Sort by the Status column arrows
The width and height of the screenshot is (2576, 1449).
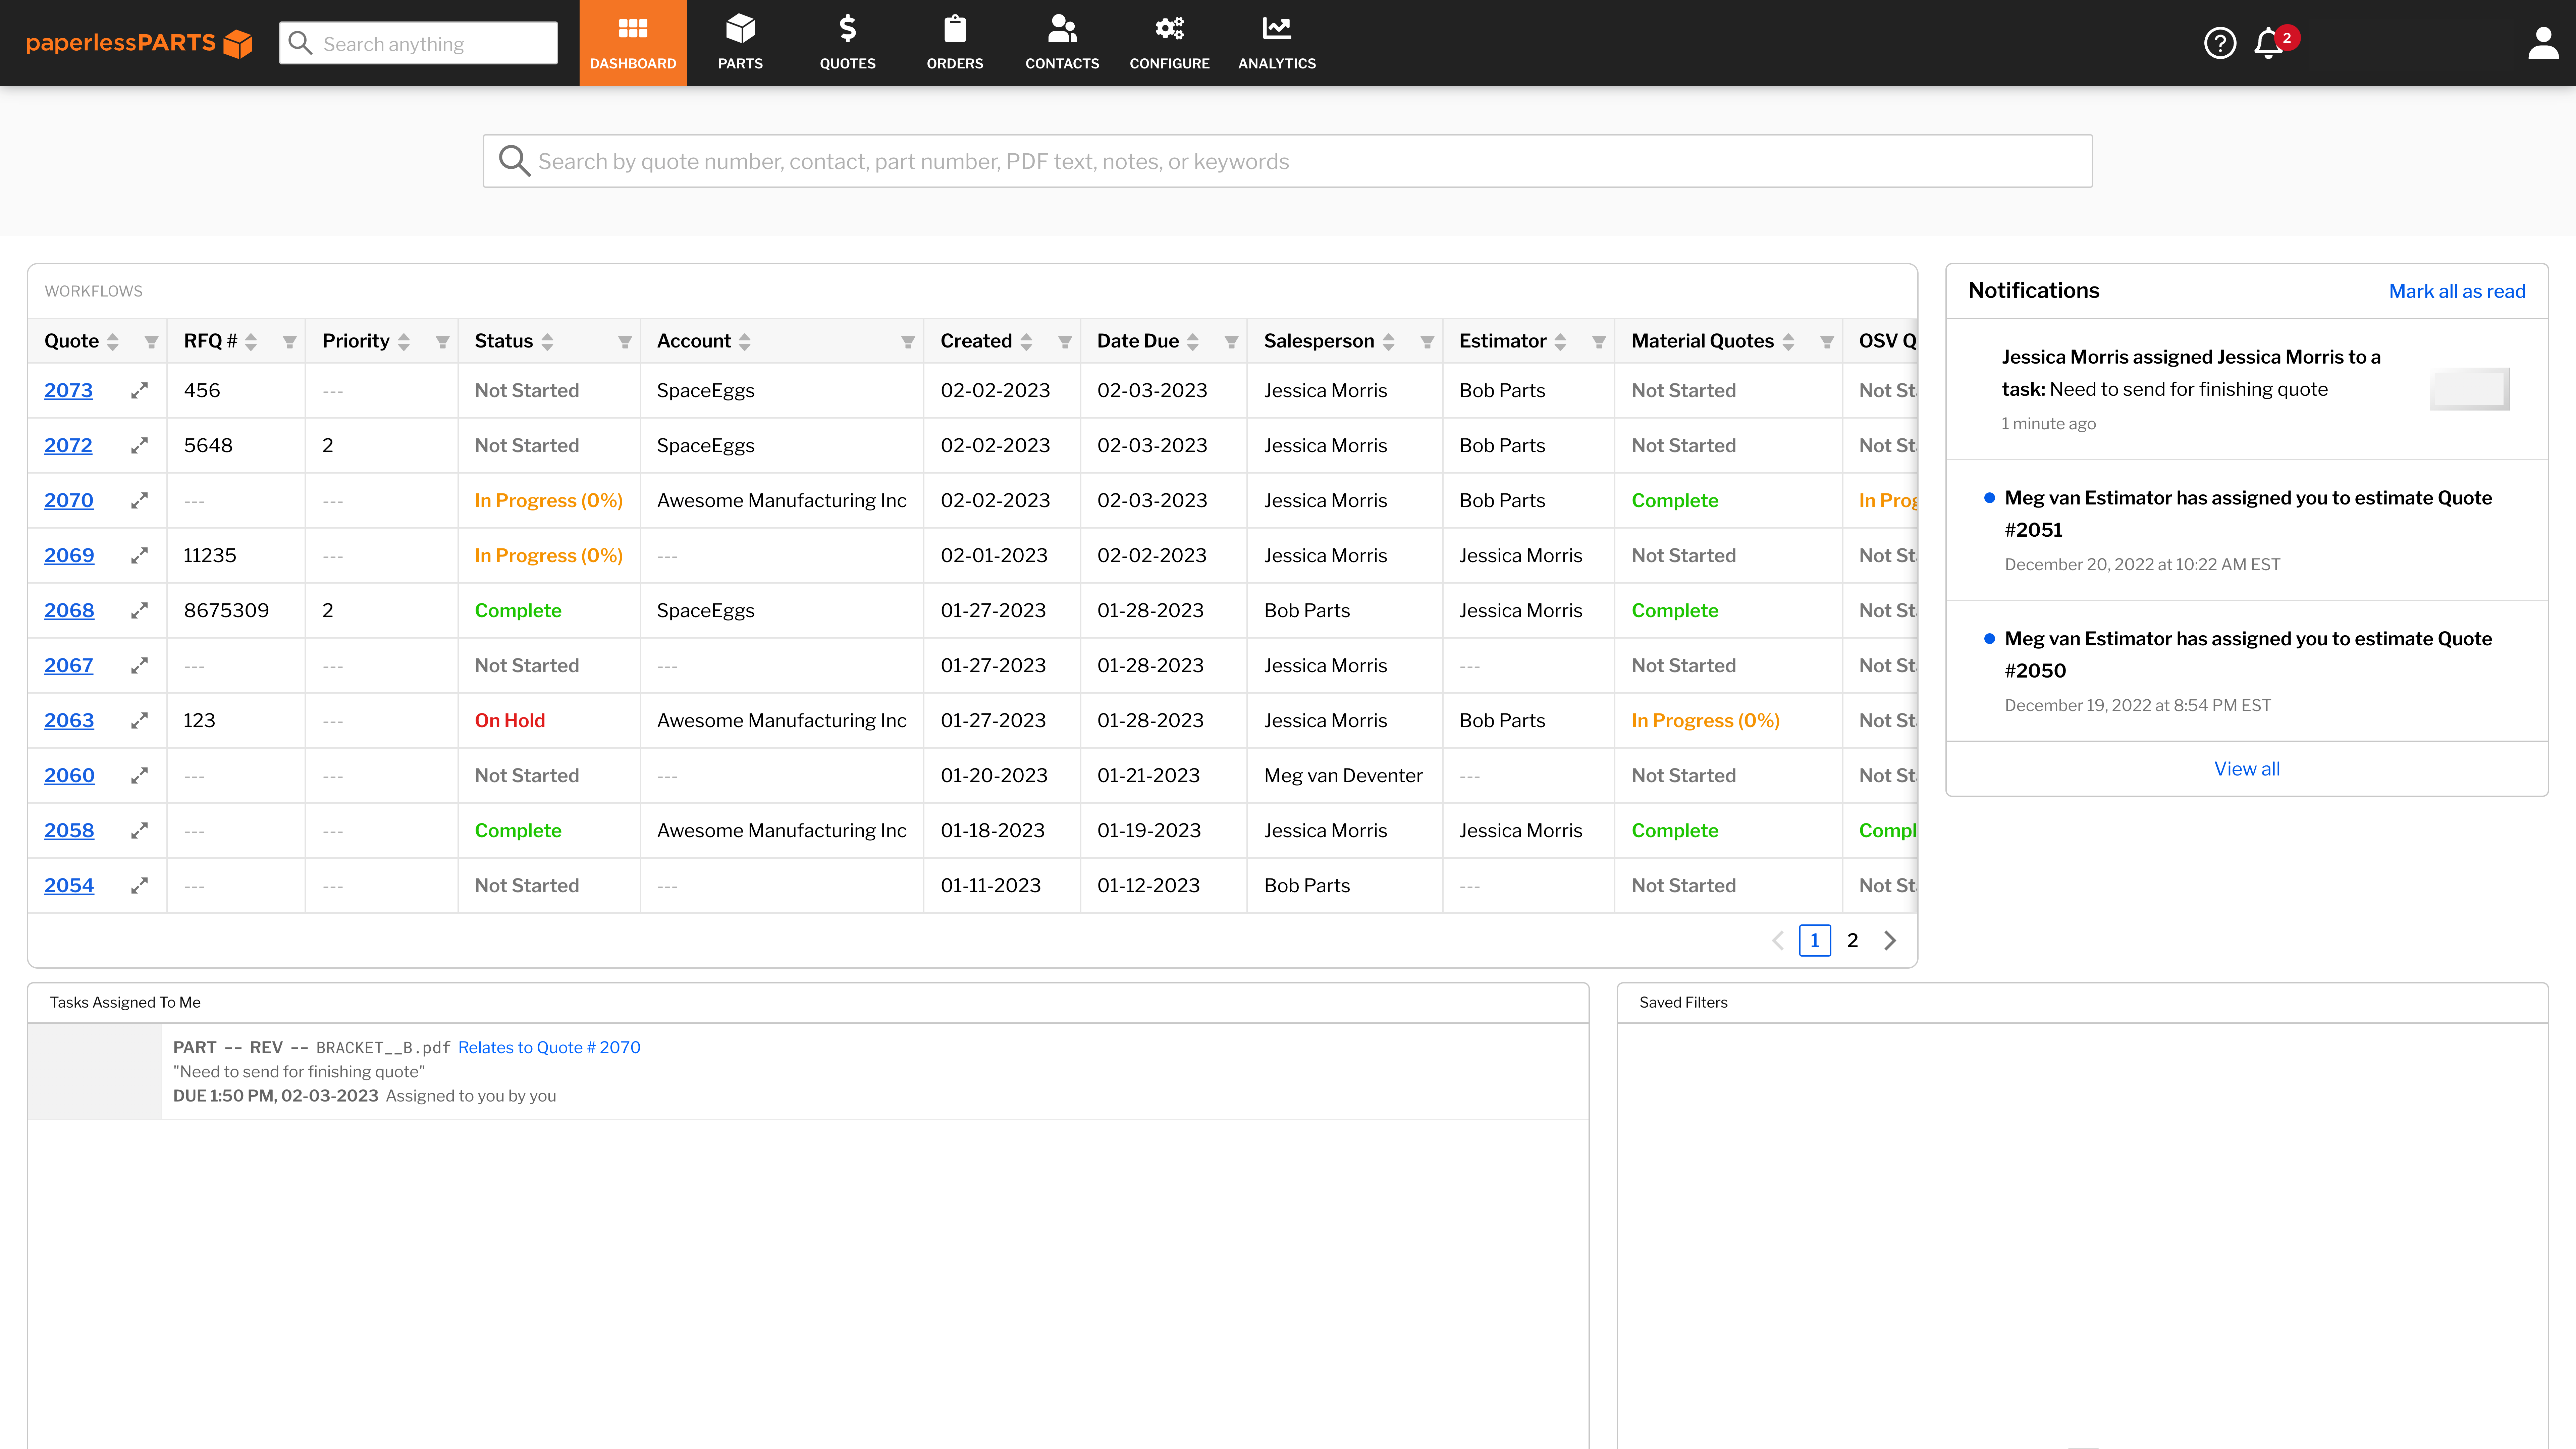[x=547, y=342]
